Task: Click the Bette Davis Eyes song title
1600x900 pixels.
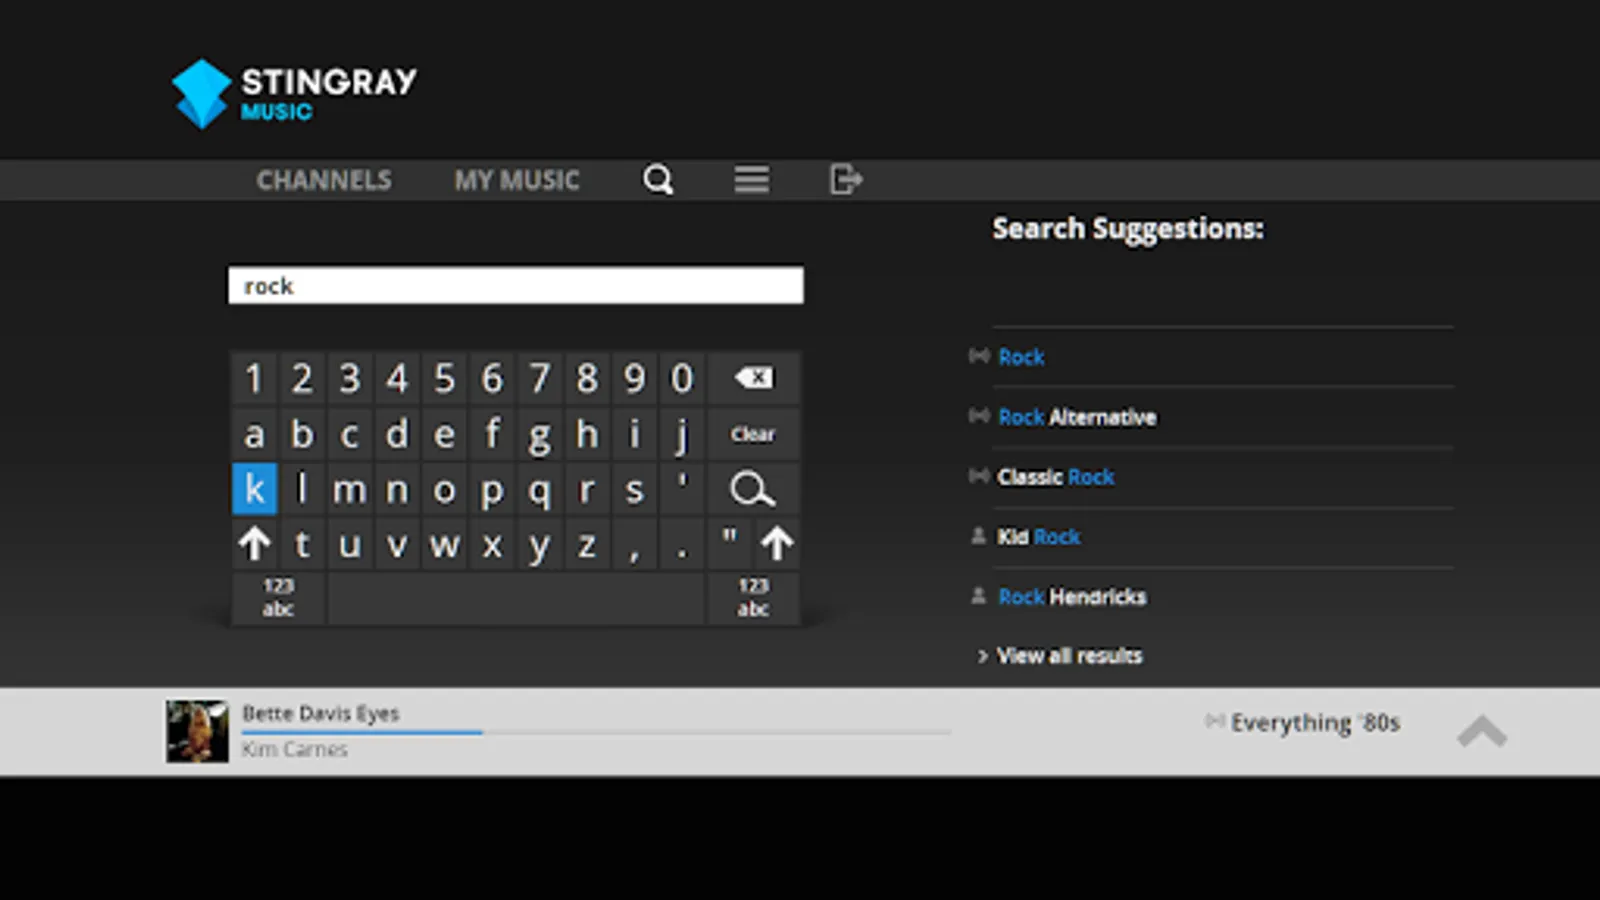Action: click(x=321, y=713)
